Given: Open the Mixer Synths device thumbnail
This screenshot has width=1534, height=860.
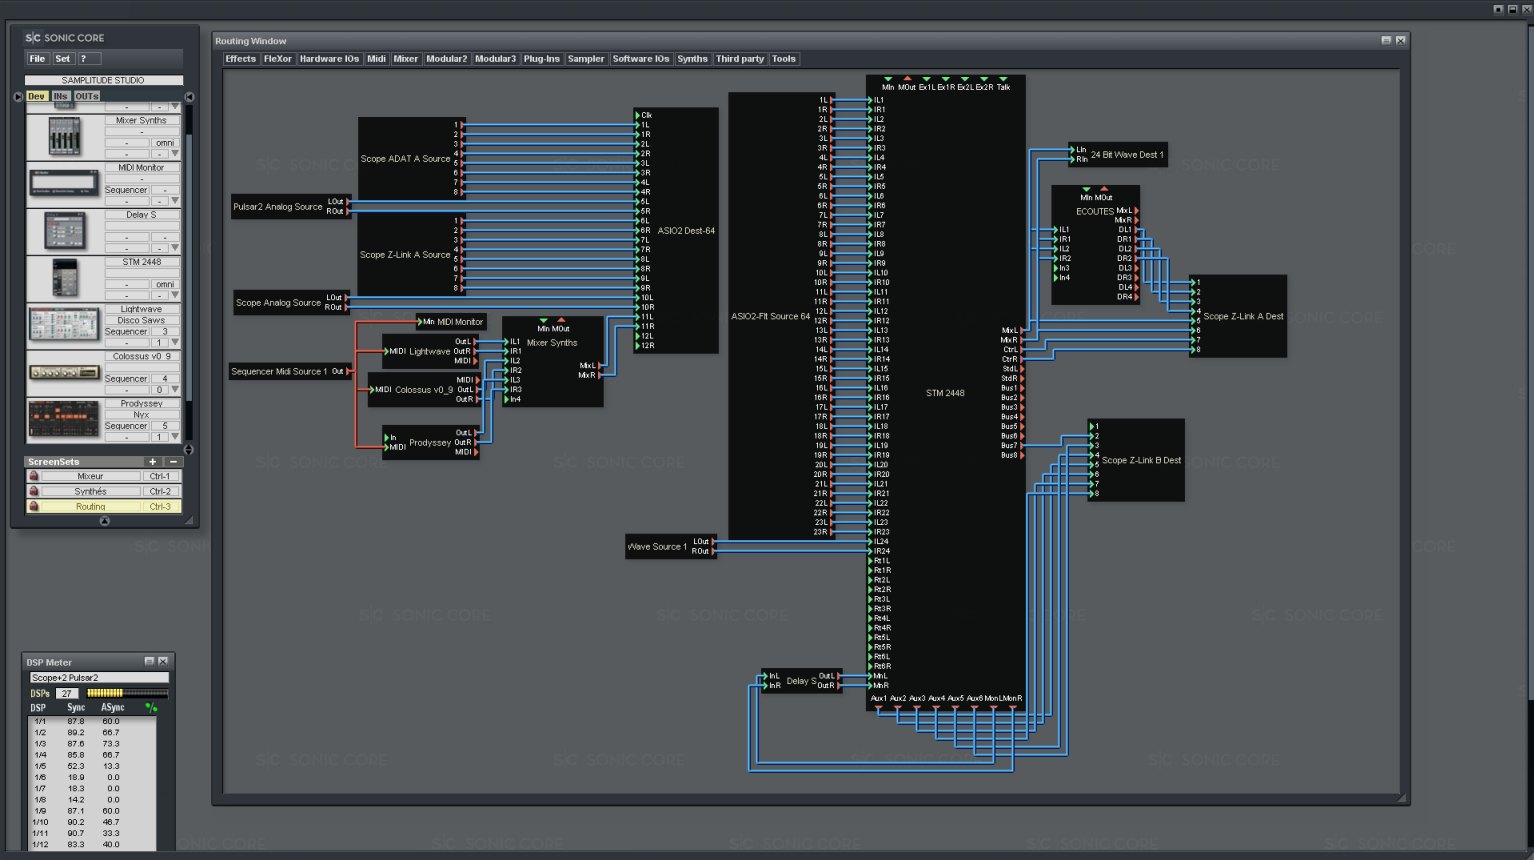Looking at the screenshot, I should coord(64,137).
